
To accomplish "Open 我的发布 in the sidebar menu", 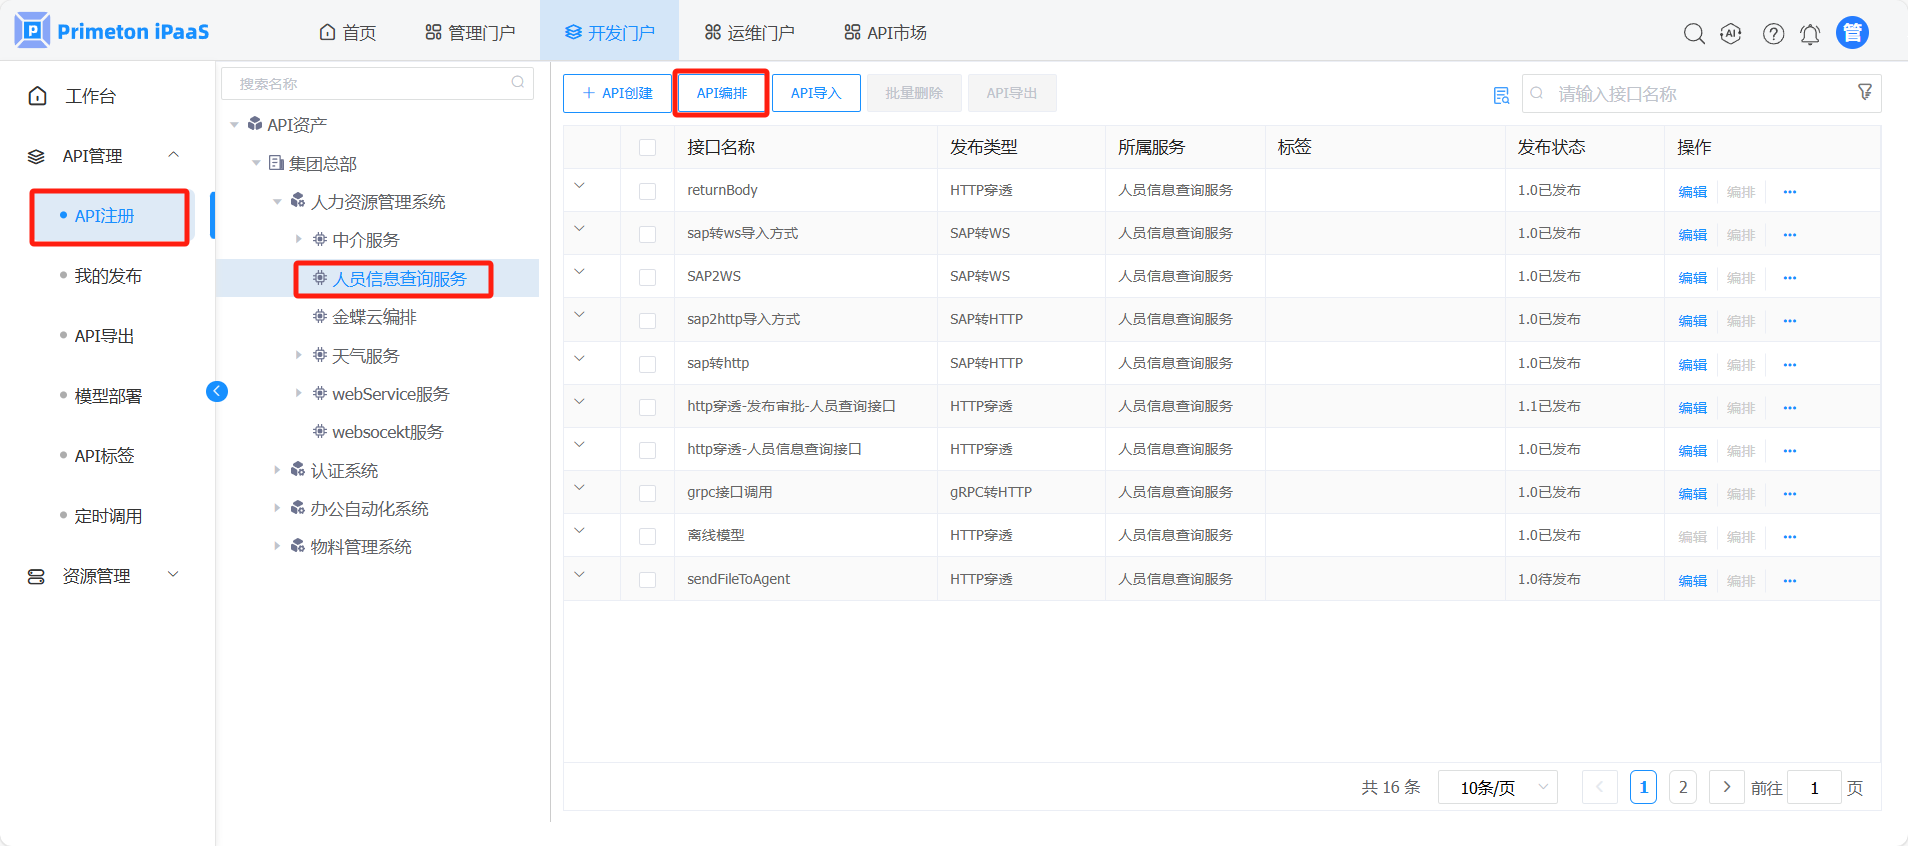I will [108, 276].
